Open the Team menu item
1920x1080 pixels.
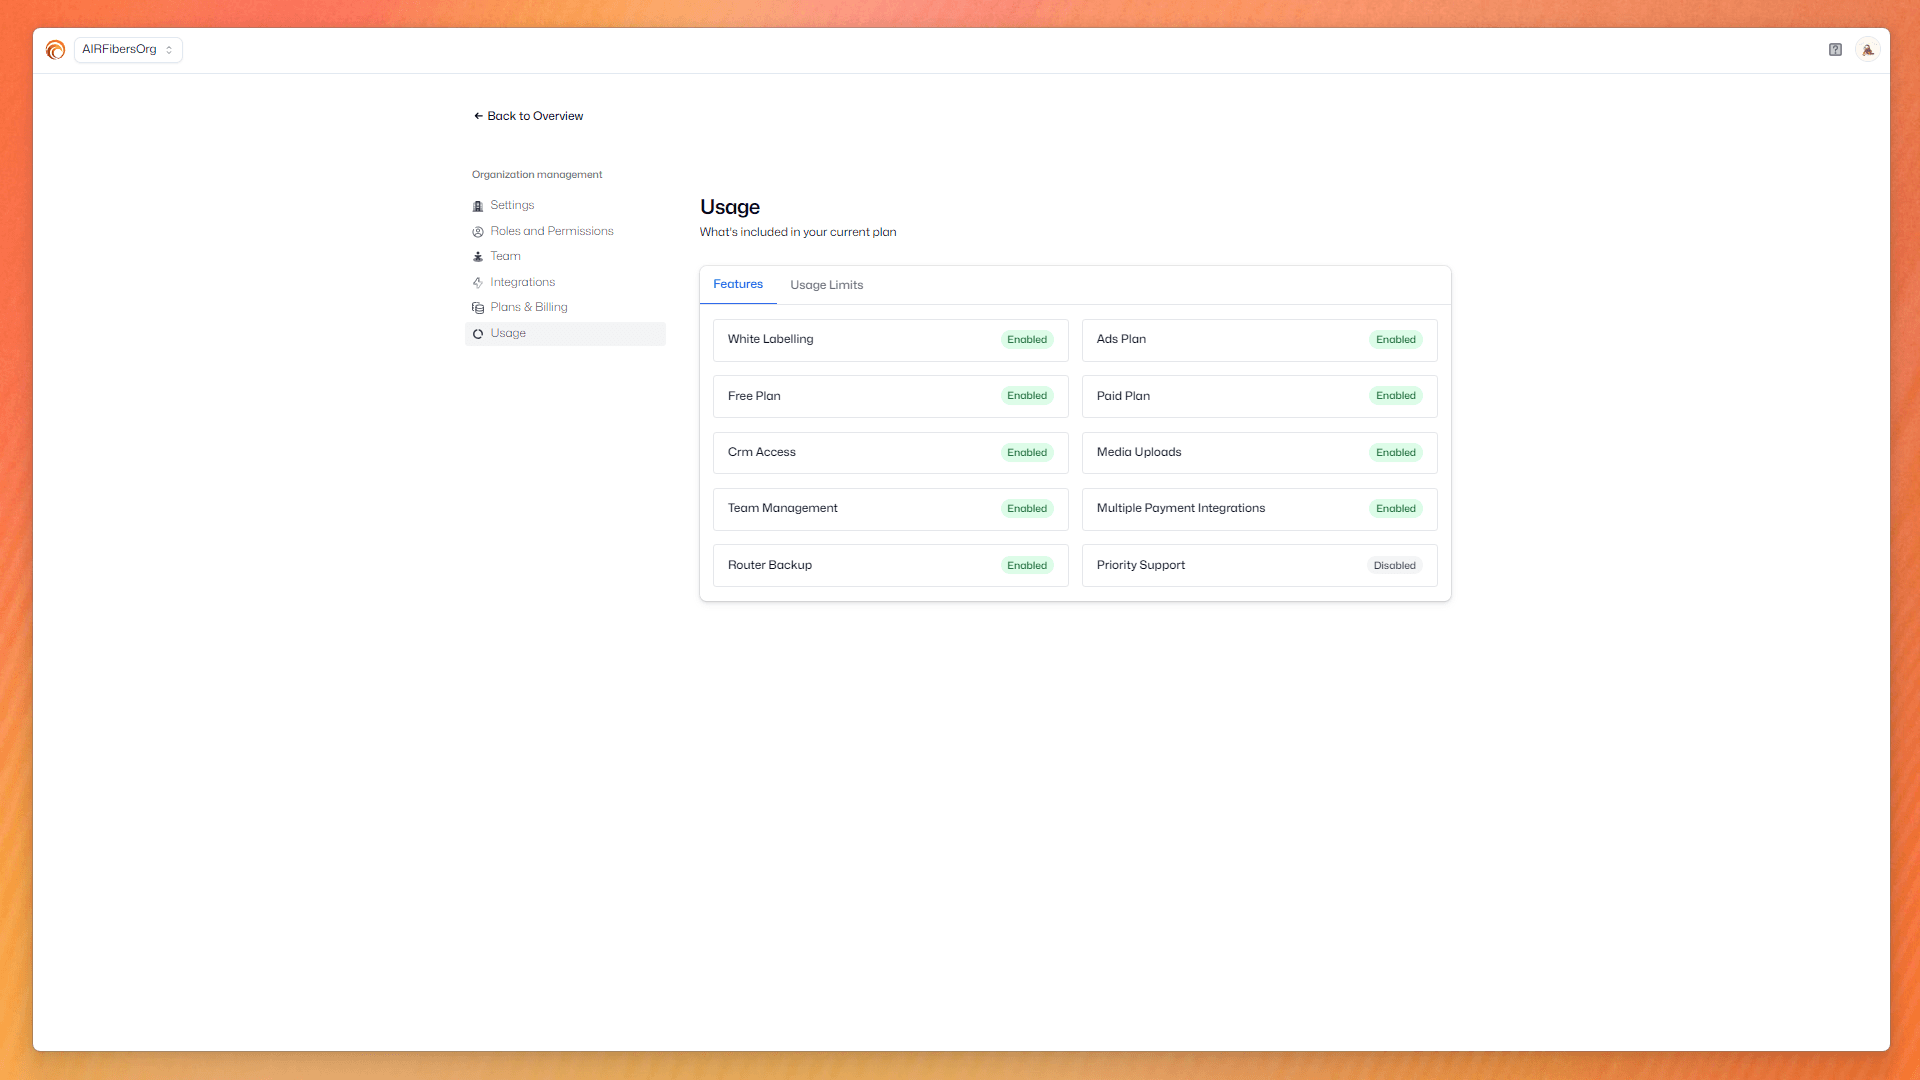(505, 257)
